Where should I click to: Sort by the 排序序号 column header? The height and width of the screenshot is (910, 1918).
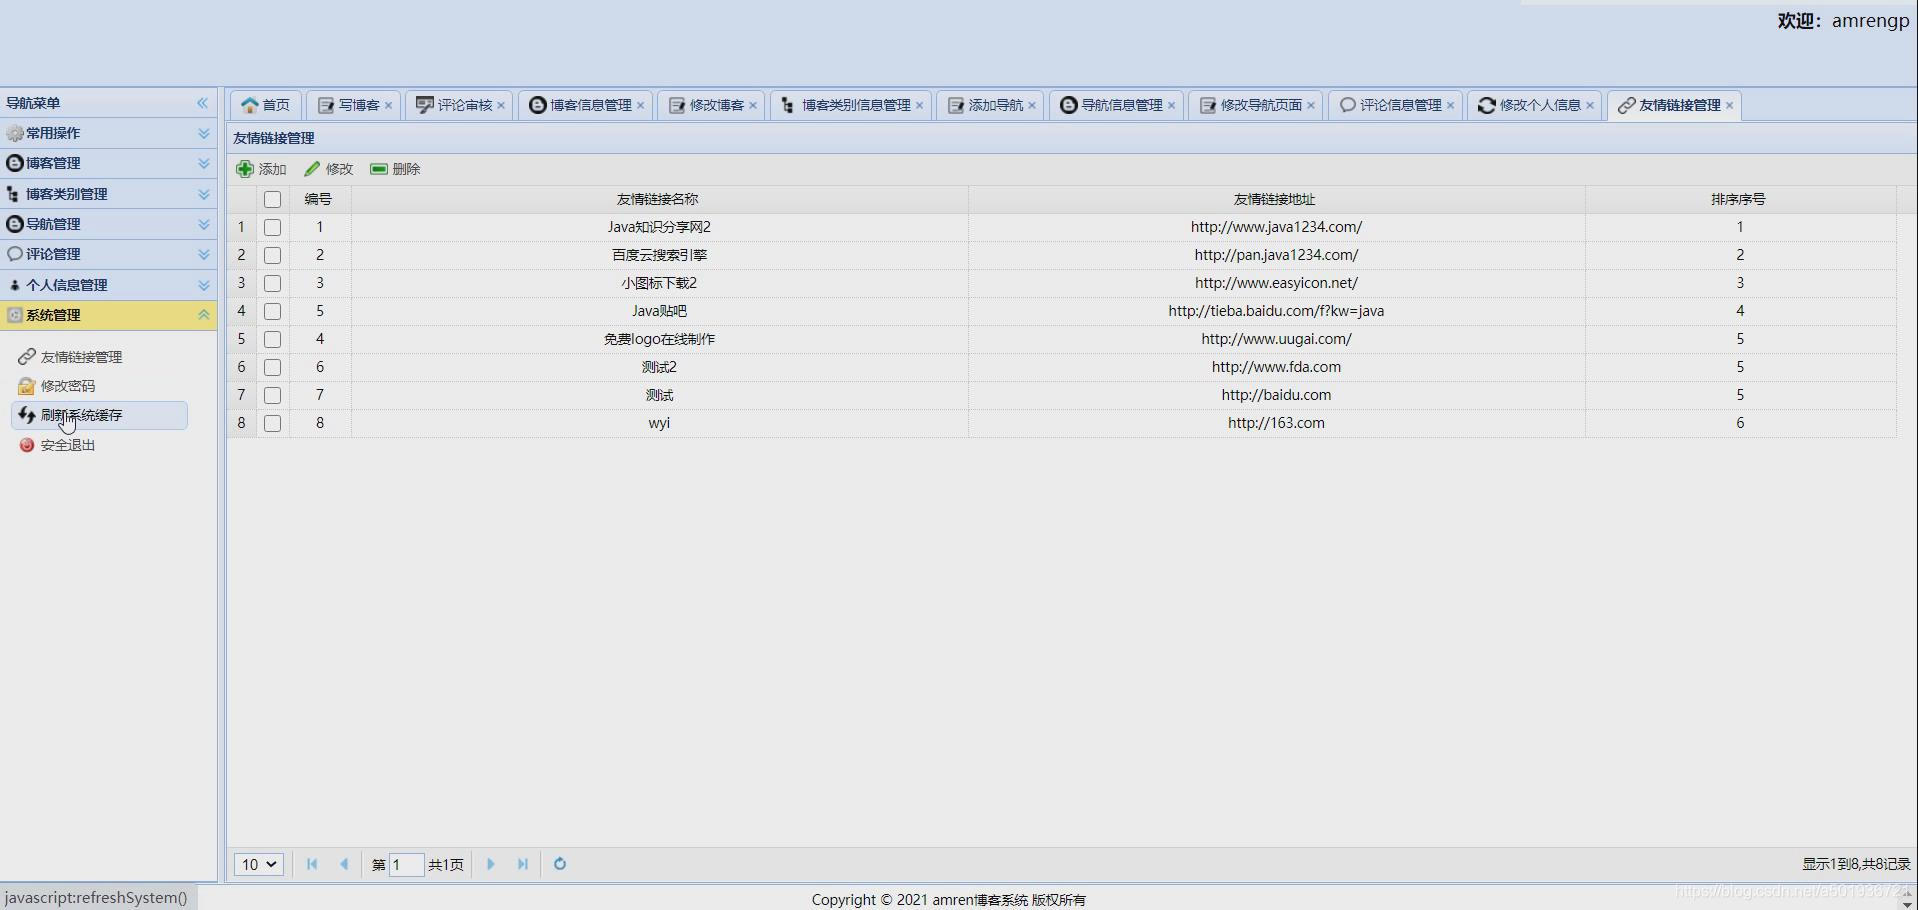(1739, 200)
